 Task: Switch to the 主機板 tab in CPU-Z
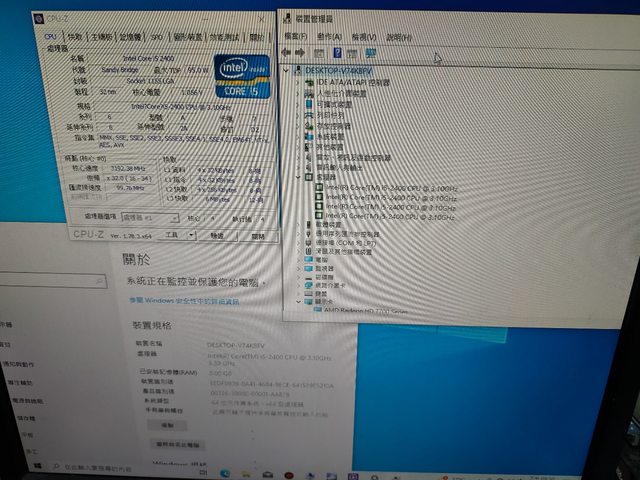103,36
